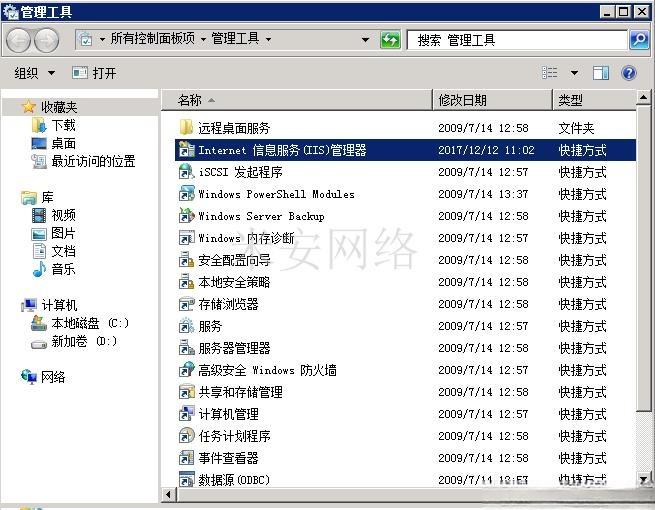
Task: Select the 服务器管理器 icon
Action: [x=186, y=348]
